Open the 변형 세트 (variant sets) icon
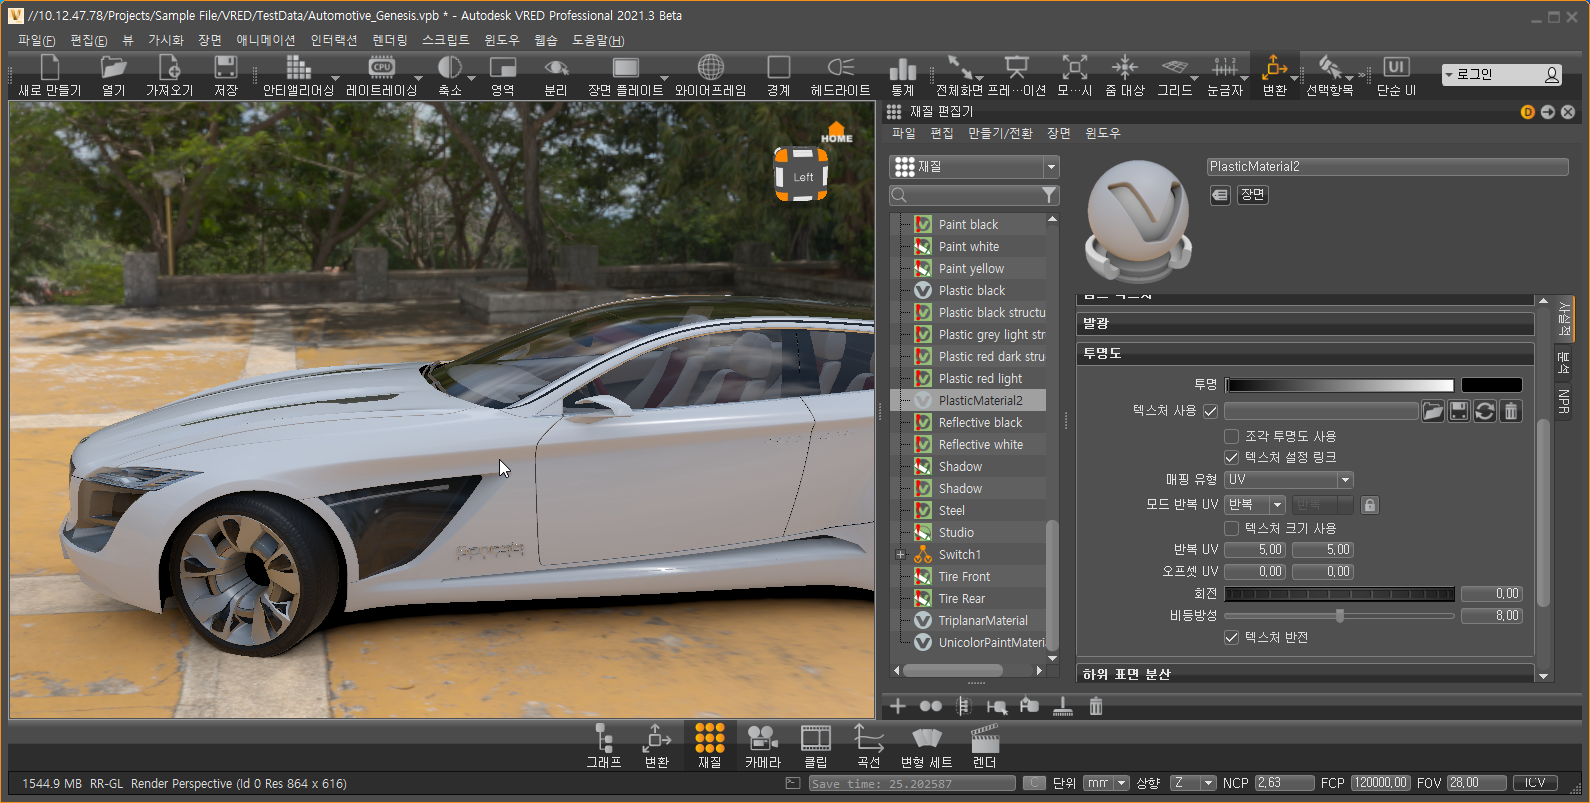The image size is (1590, 803). pos(926,746)
